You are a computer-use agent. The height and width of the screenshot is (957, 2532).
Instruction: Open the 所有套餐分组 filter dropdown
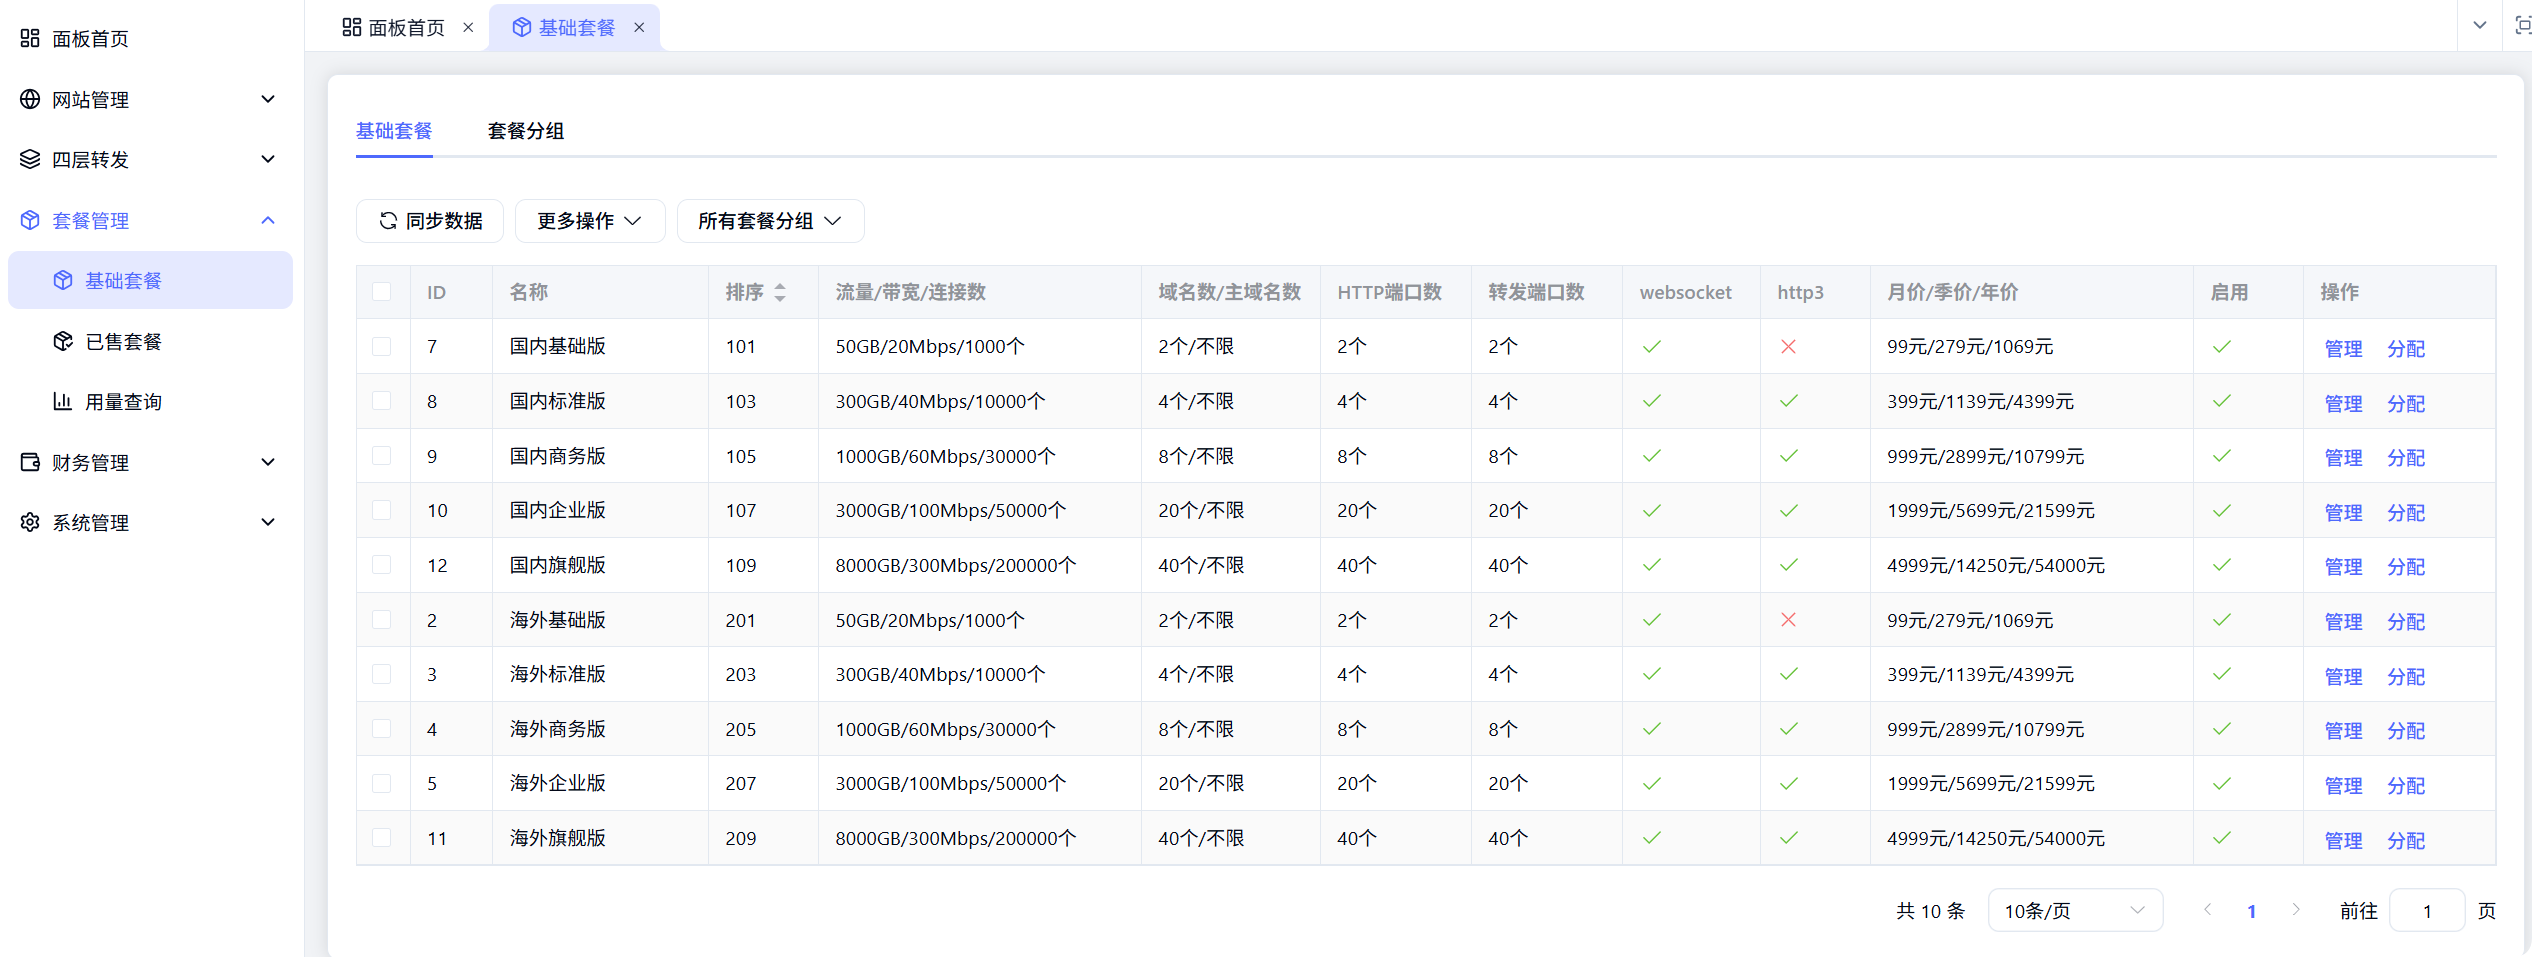coord(769,221)
